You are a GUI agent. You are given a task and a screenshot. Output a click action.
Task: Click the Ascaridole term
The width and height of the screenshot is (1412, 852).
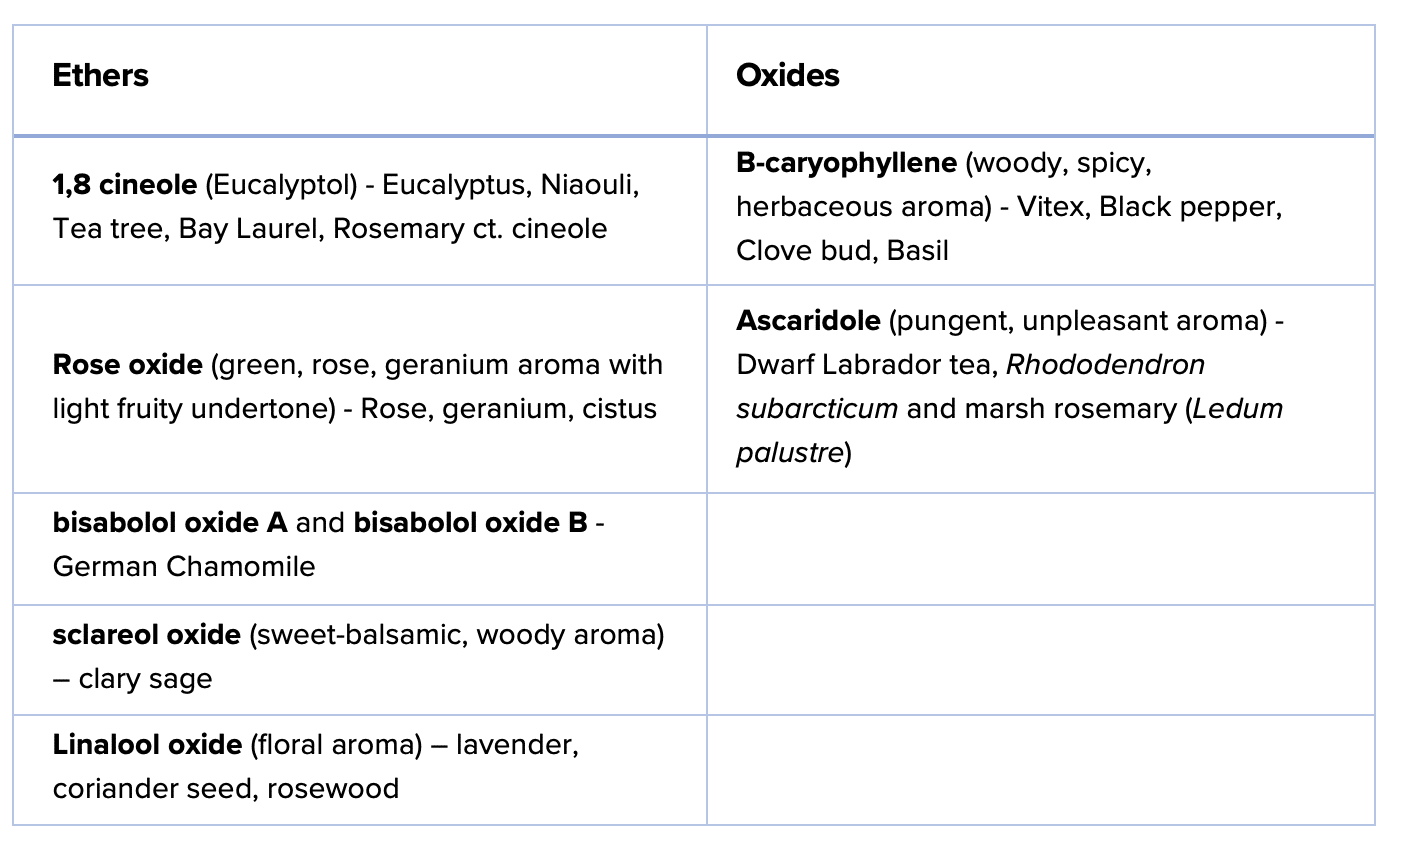[808, 320]
